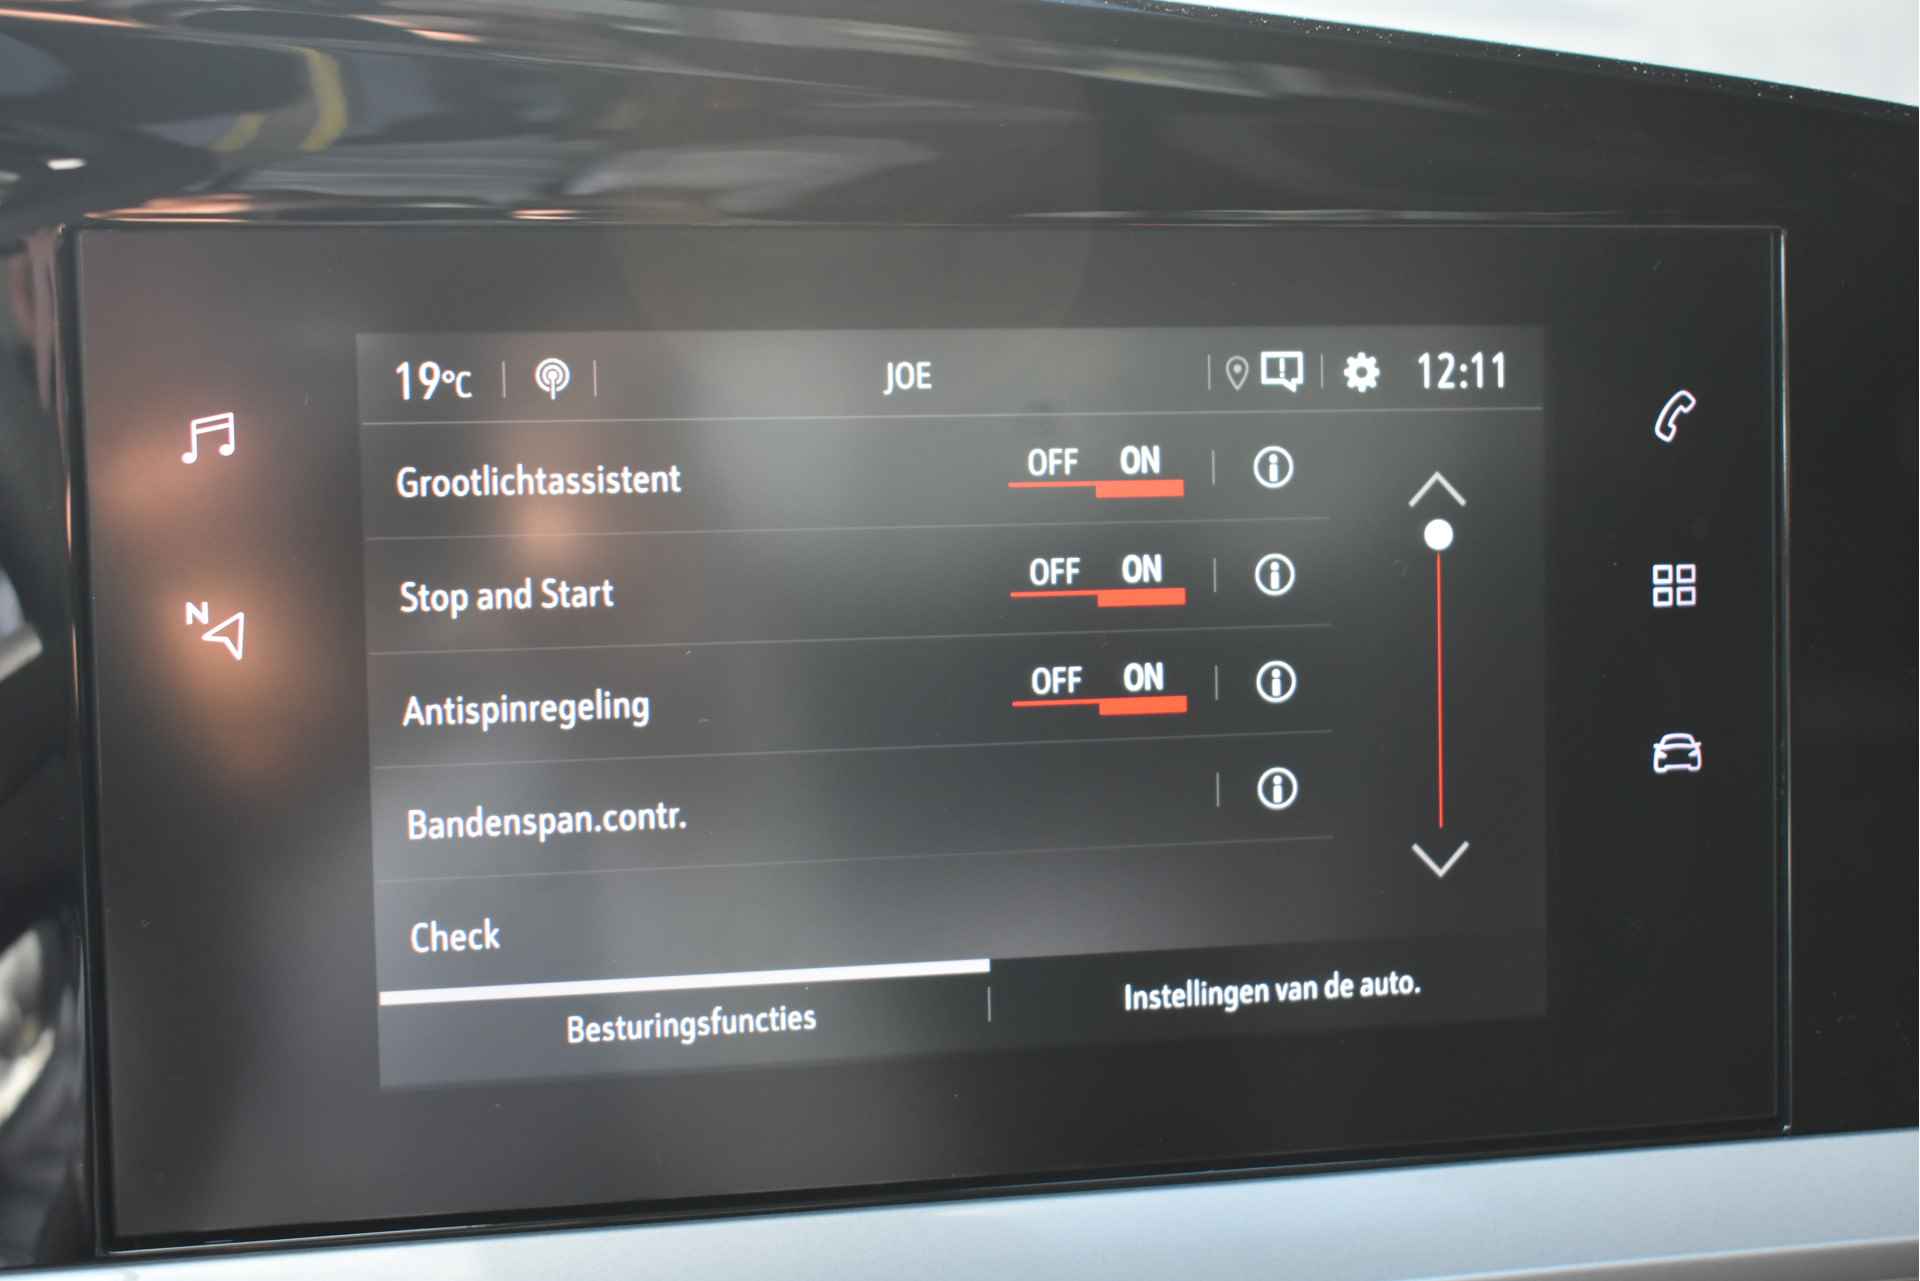Select Instellingen van de auto tab

1239,996
